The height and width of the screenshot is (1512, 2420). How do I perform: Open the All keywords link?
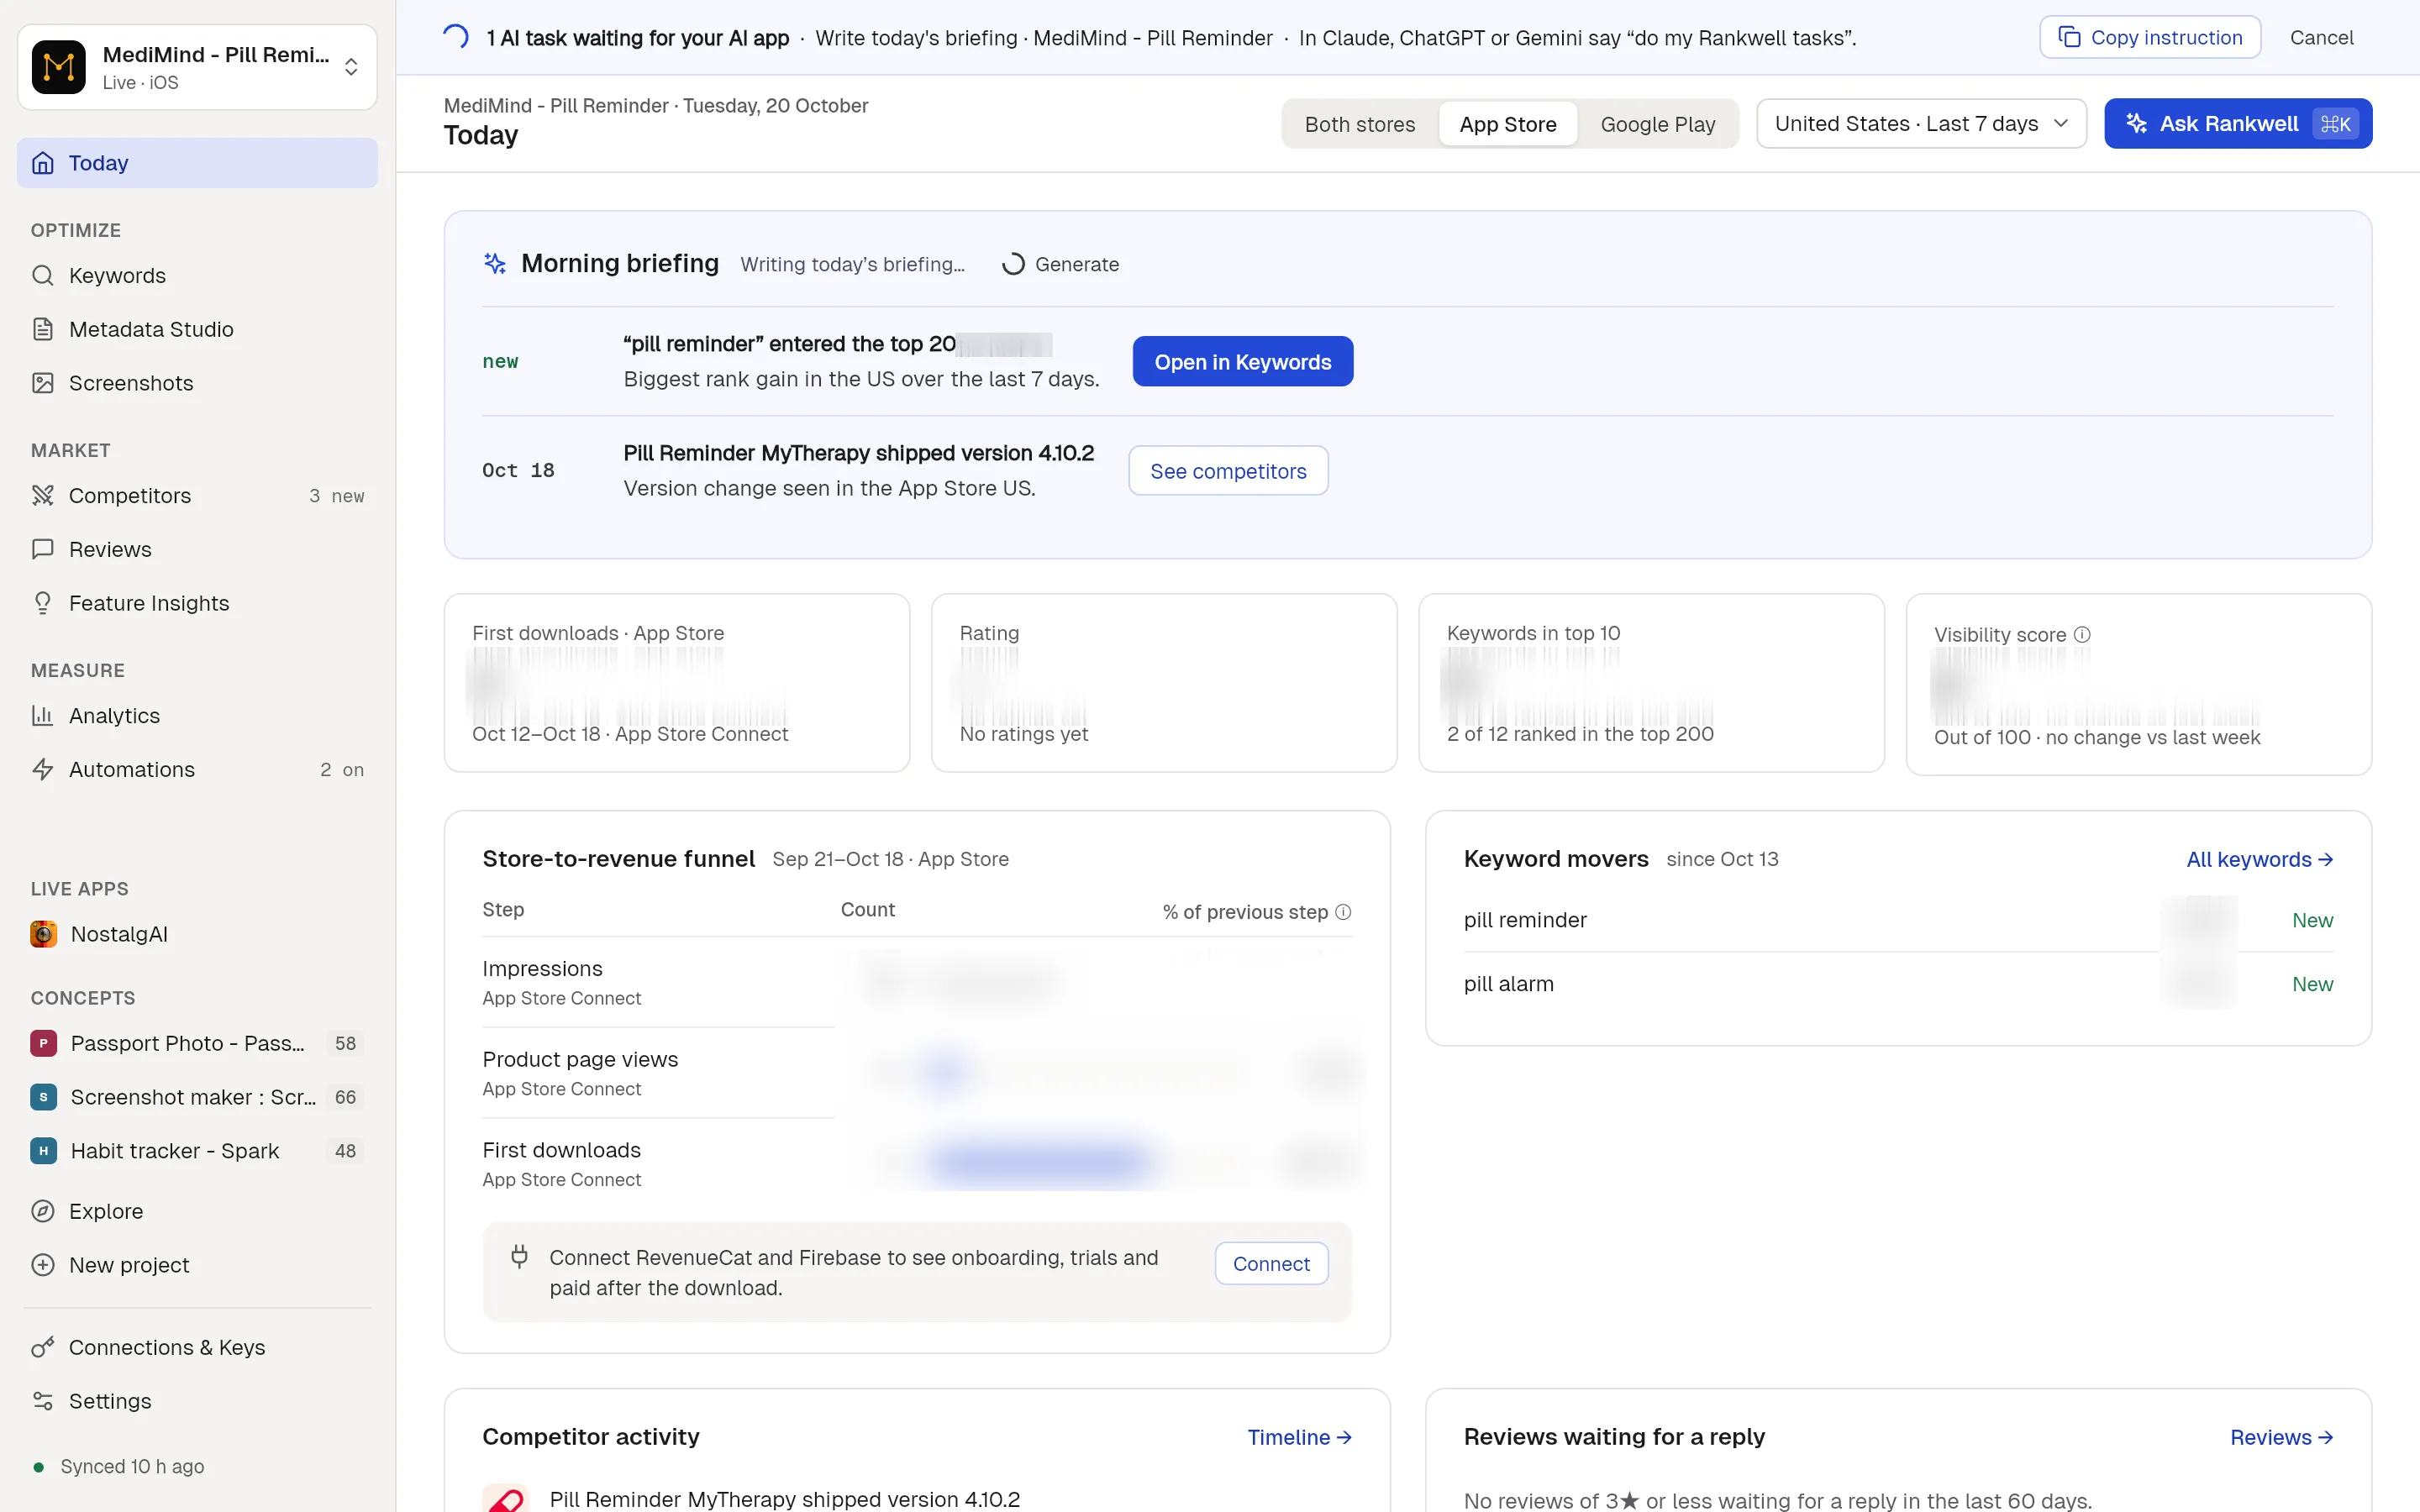(2259, 860)
